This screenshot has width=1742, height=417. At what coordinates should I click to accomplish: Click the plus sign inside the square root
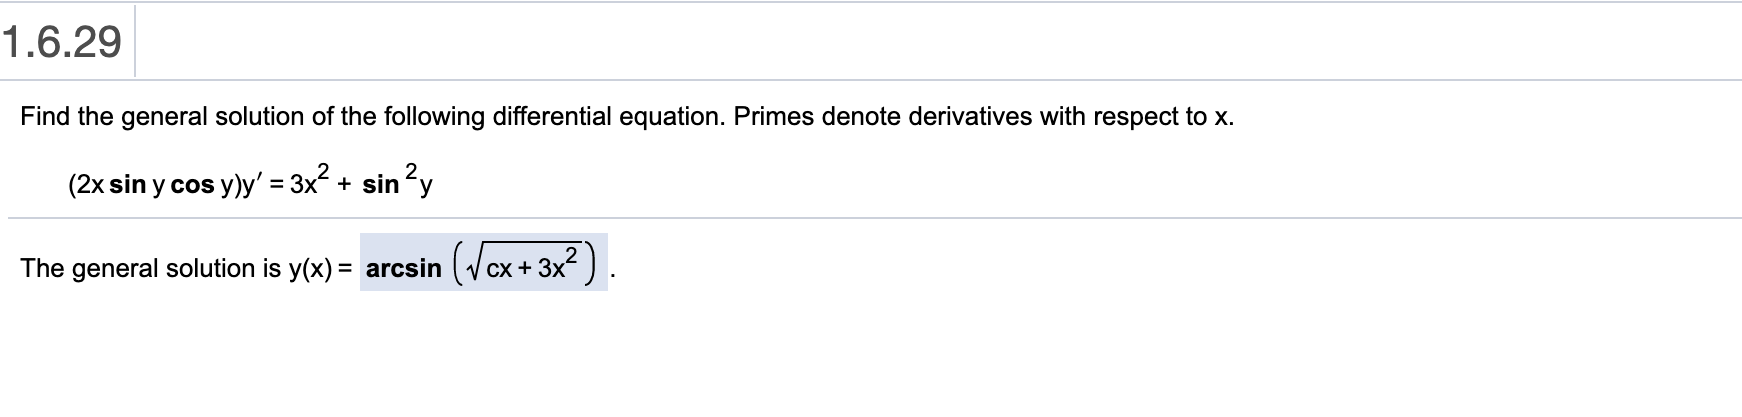tap(524, 269)
